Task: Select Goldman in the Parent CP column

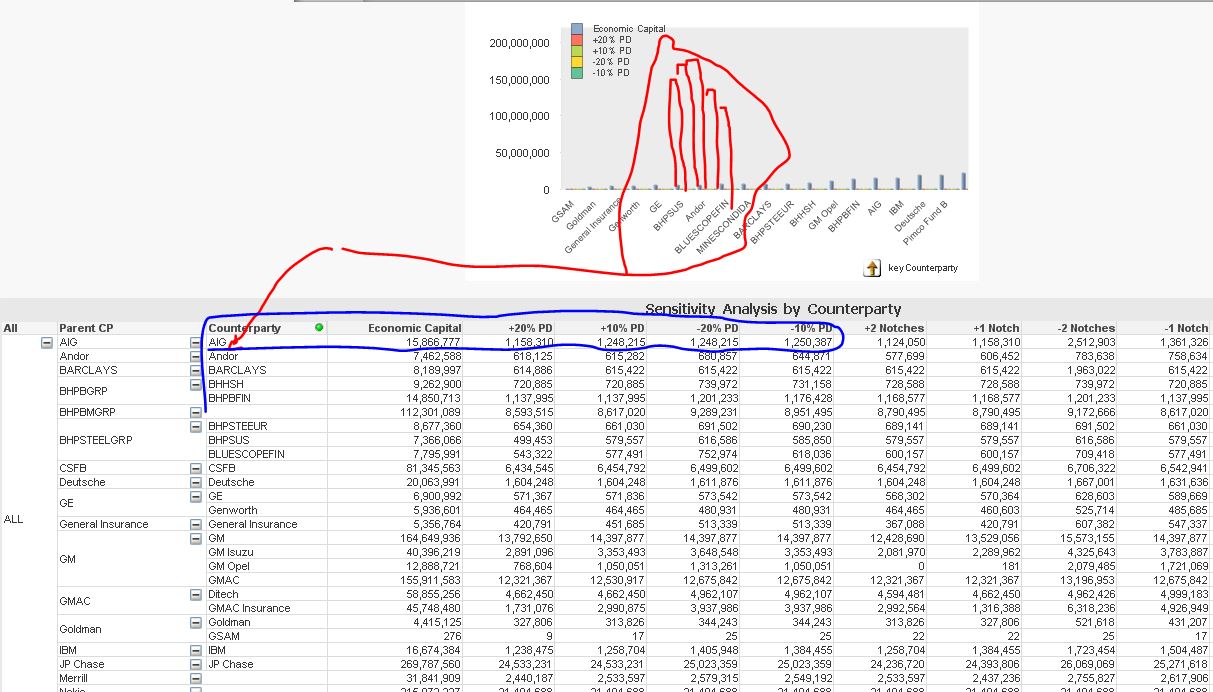Action: coord(79,629)
